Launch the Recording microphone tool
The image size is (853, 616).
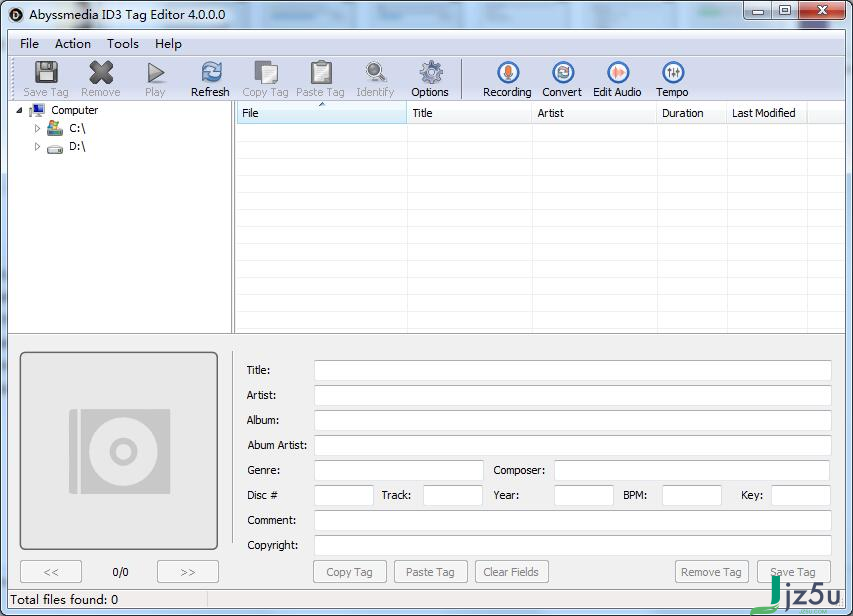[x=508, y=72]
